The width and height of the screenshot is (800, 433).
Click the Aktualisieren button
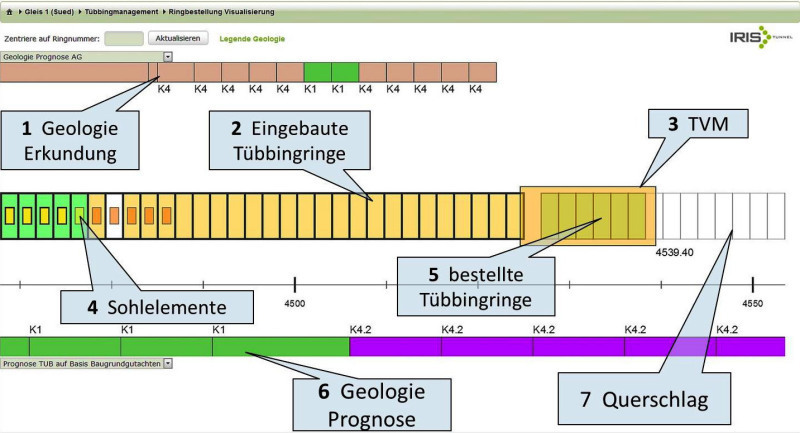pyautogui.click(x=178, y=38)
